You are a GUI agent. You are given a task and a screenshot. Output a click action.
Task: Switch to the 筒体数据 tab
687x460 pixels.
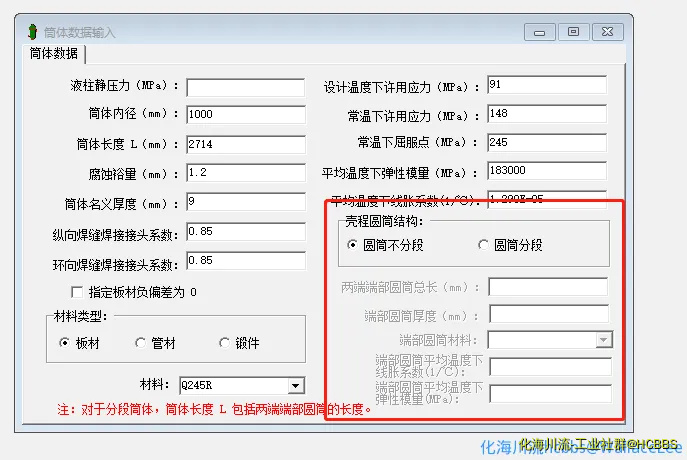(x=53, y=54)
